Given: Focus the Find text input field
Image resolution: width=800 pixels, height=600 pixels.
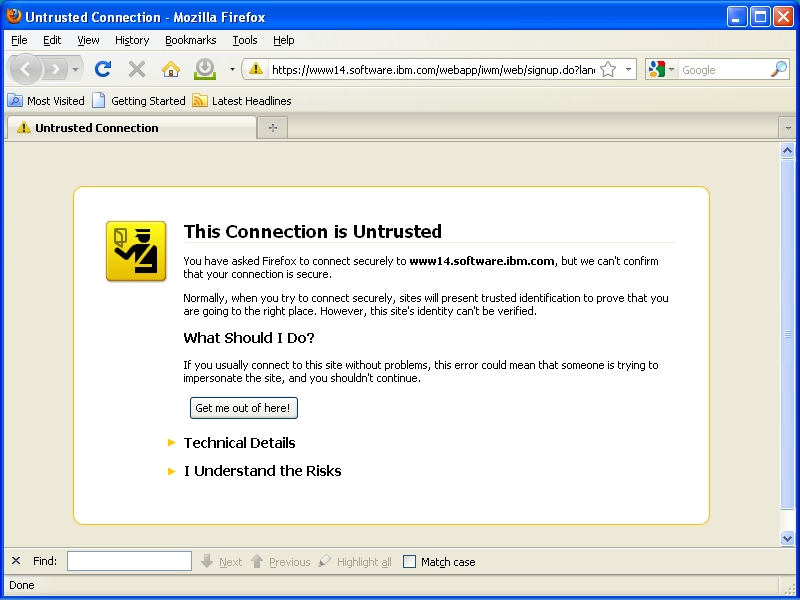Looking at the screenshot, I should tap(129, 561).
